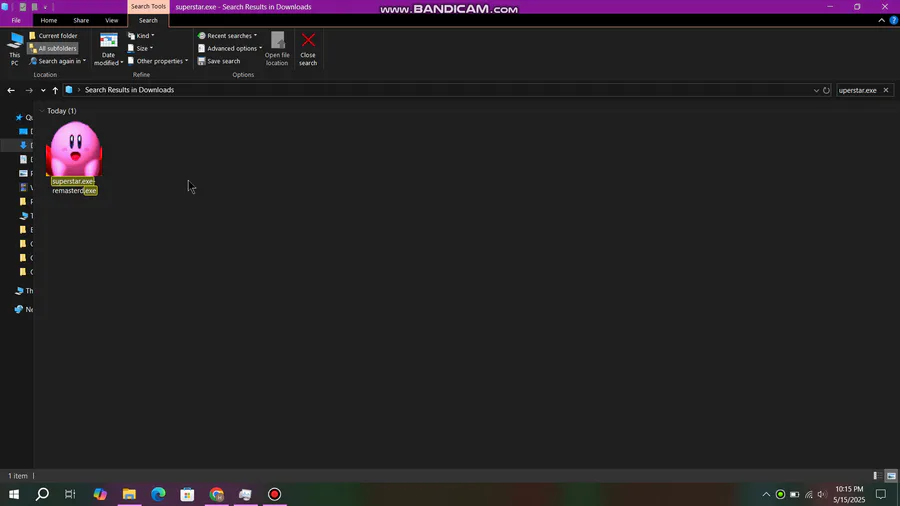Click Open file location button

point(277,49)
